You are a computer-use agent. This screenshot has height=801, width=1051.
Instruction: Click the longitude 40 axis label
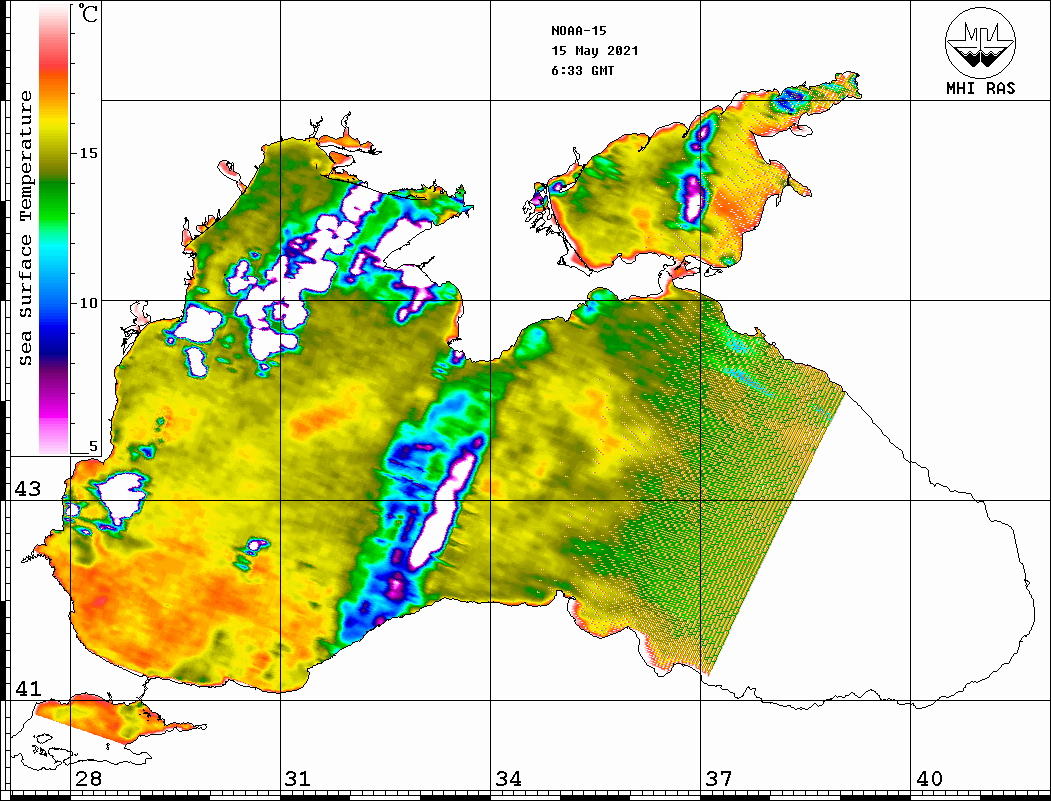coord(929,779)
